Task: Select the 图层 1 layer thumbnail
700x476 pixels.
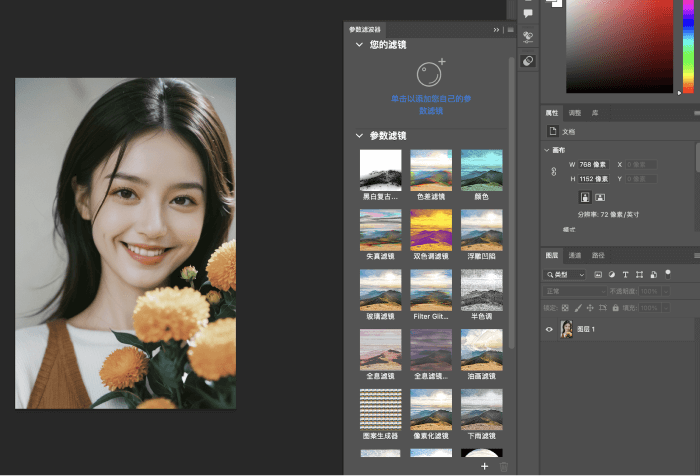Action: [x=567, y=329]
